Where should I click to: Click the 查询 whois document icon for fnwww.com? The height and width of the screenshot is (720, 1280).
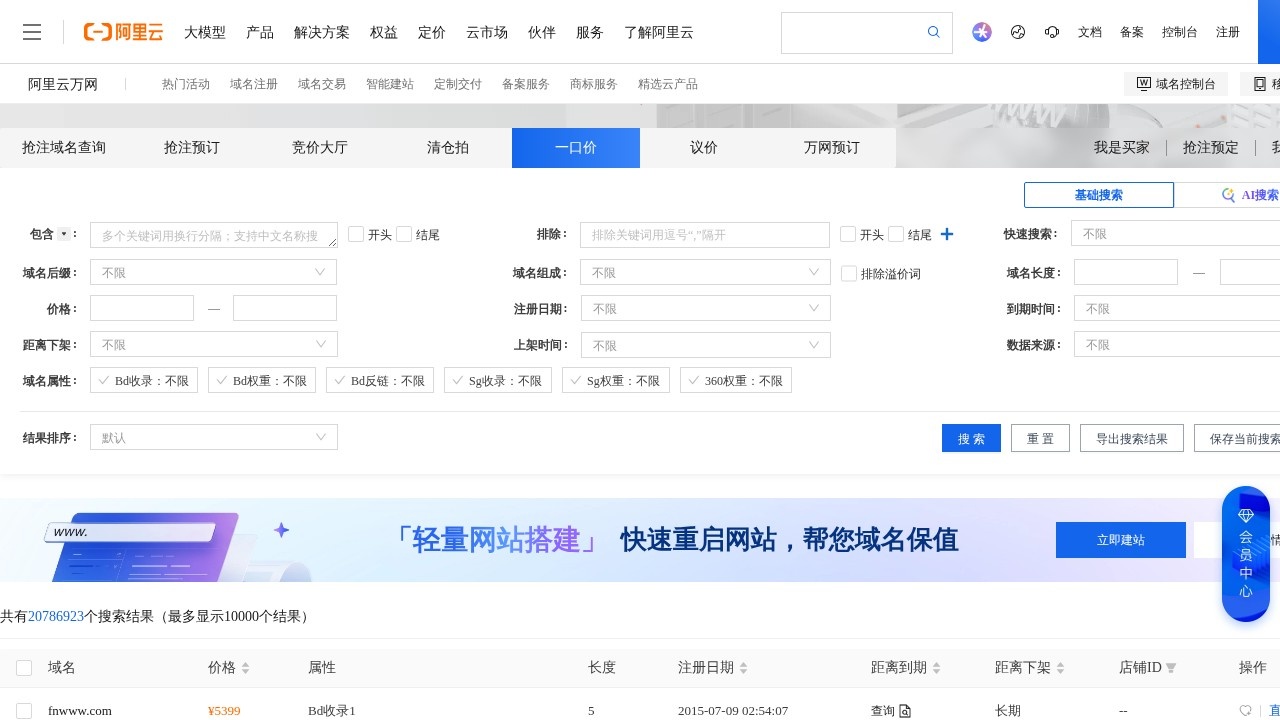pyautogui.click(x=905, y=711)
